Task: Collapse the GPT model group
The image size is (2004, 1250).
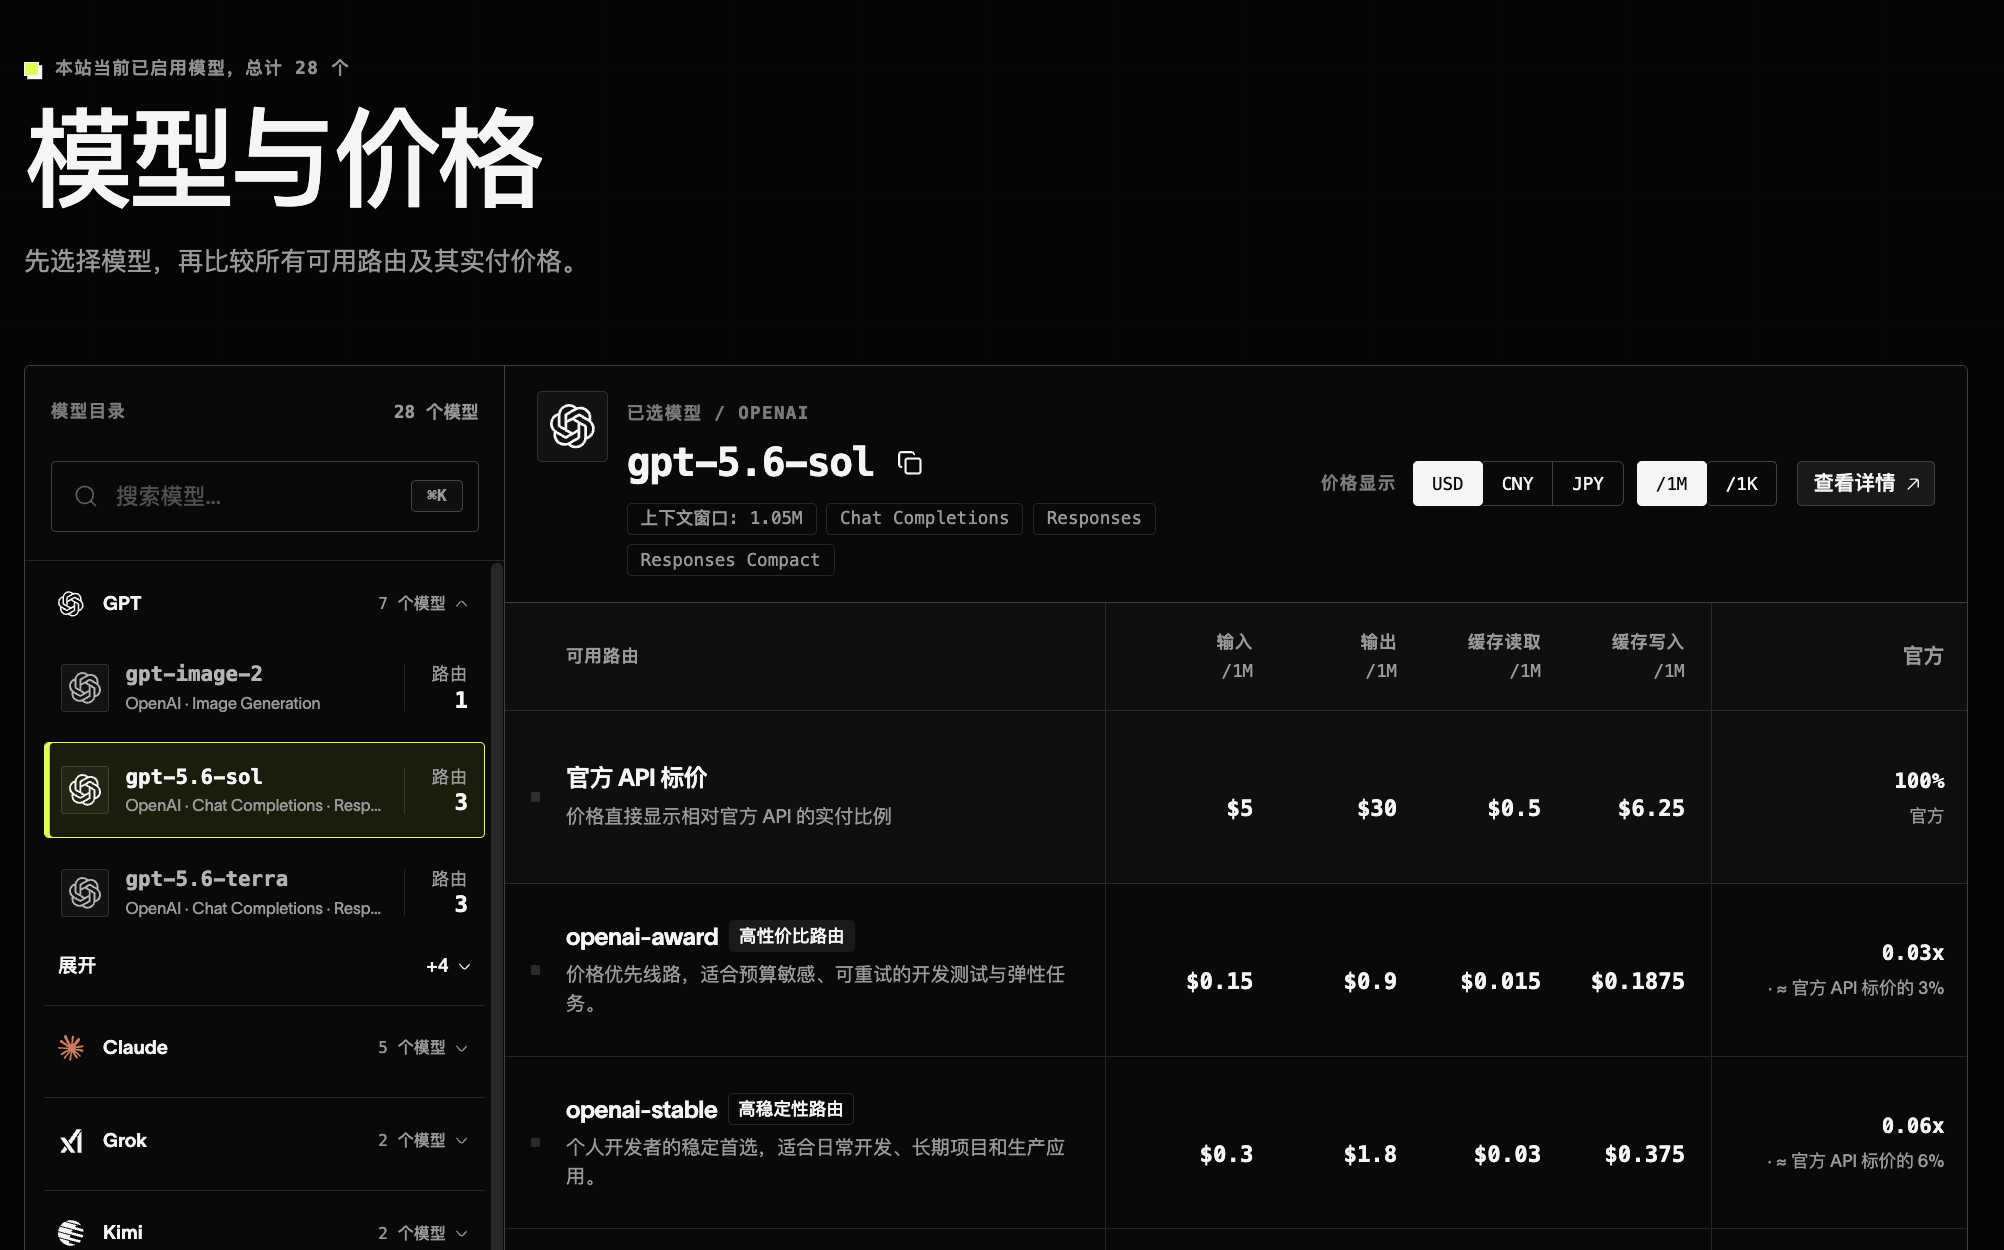Action: tap(264, 603)
